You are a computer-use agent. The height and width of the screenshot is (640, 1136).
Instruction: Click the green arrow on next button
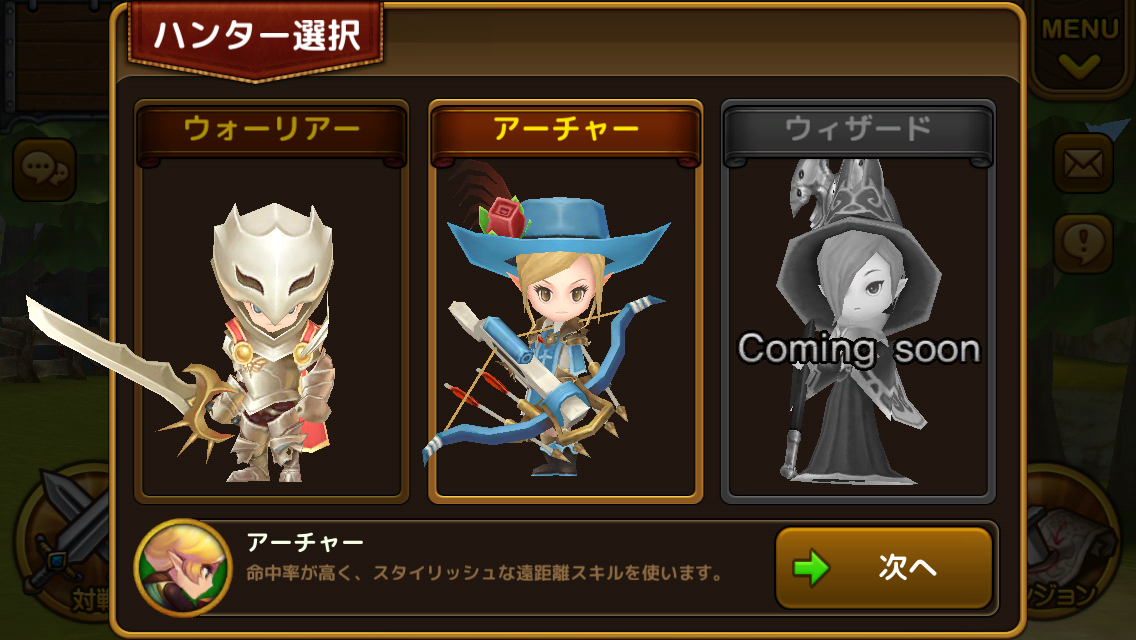[x=811, y=568]
